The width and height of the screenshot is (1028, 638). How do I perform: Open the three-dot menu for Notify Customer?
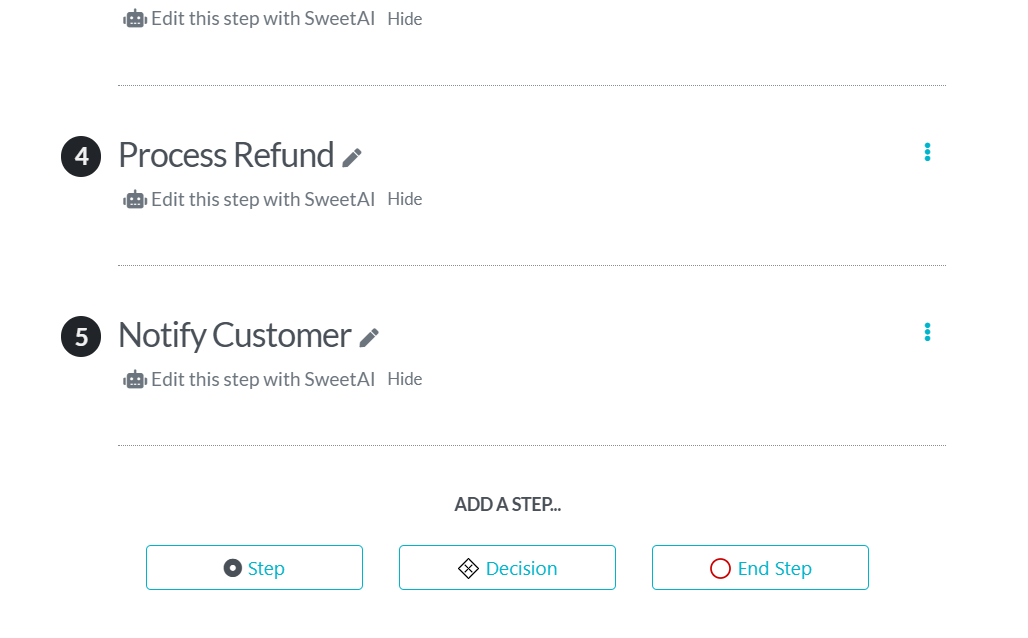pyautogui.click(x=927, y=332)
